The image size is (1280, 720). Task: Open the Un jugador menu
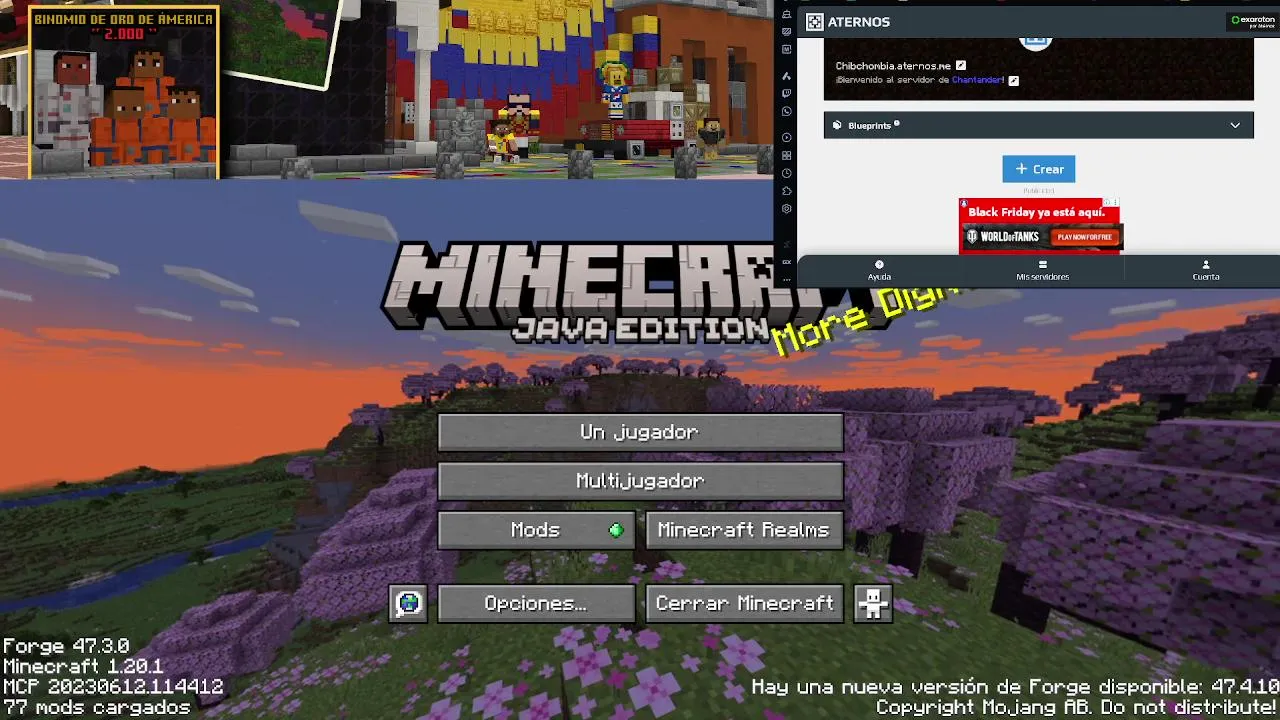point(640,432)
